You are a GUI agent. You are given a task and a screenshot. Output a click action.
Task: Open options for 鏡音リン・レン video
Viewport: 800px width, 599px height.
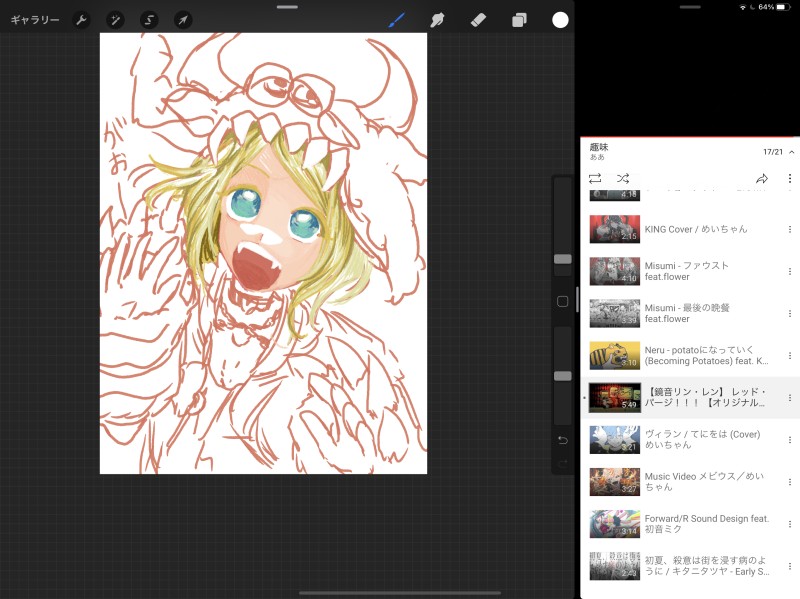[x=790, y=397]
